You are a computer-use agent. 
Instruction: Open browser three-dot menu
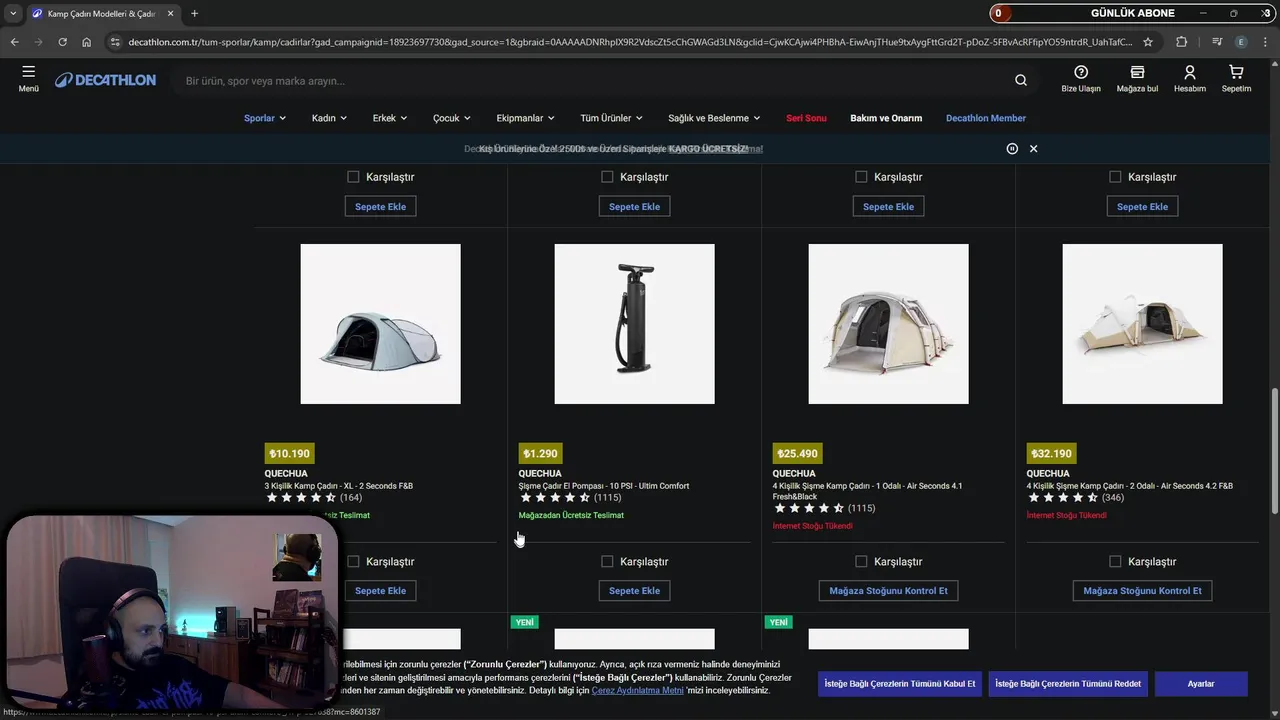click(1265, 42)
